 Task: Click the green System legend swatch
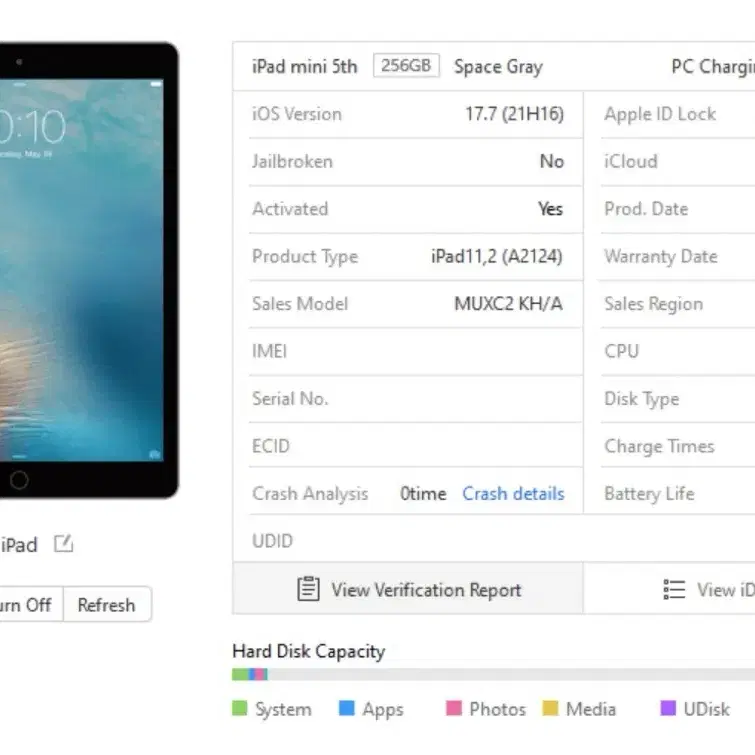(239, 708)
